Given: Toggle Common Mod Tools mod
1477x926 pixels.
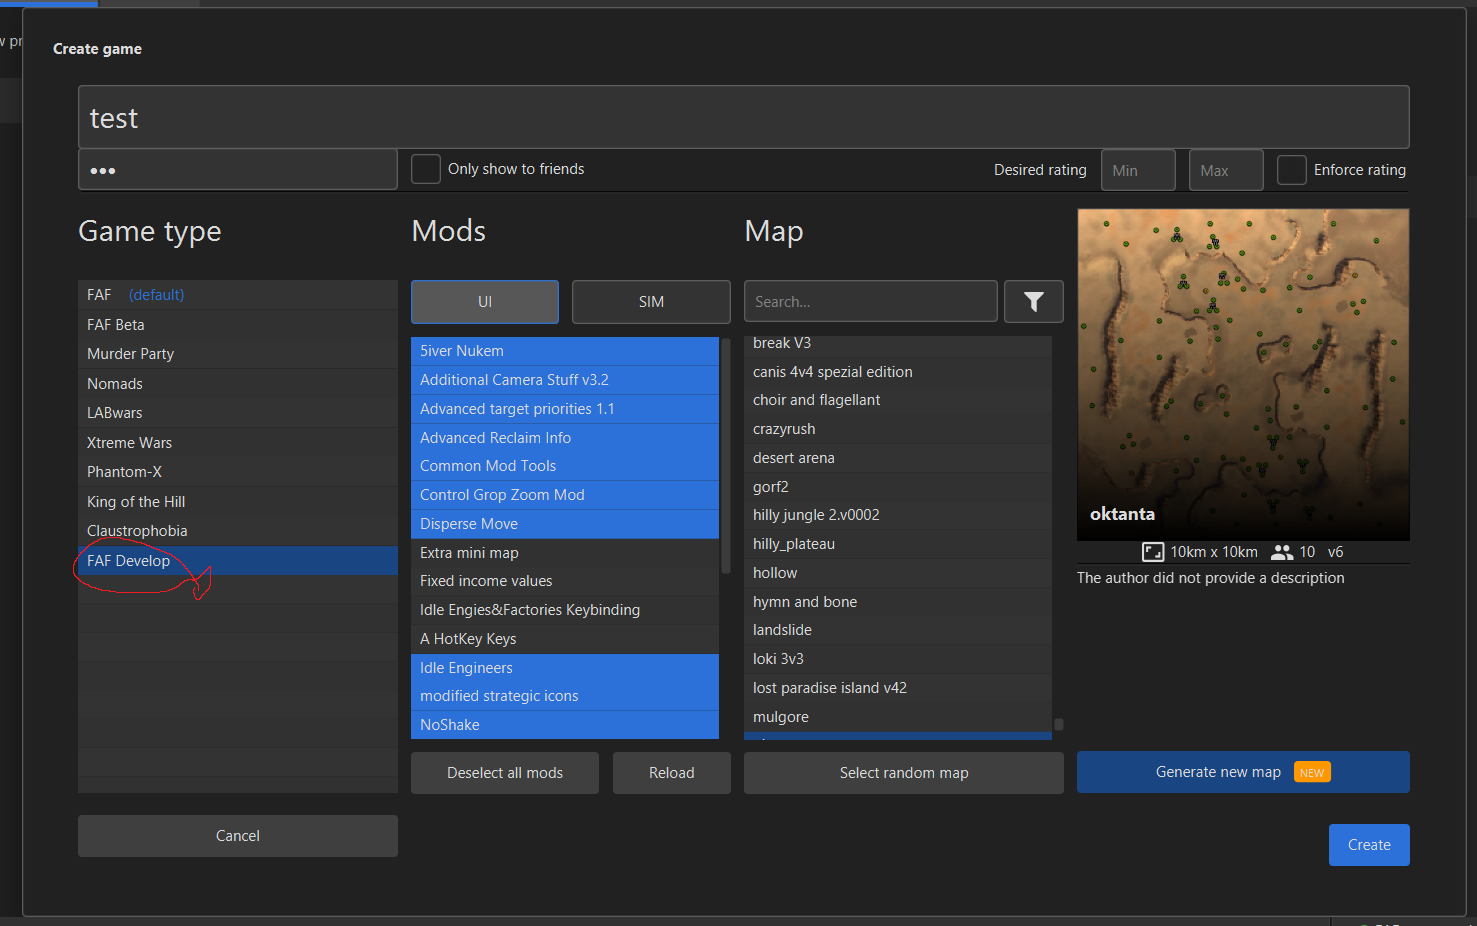Looking at the screenshot, I should pyautogui.click(x=565, y=466).
